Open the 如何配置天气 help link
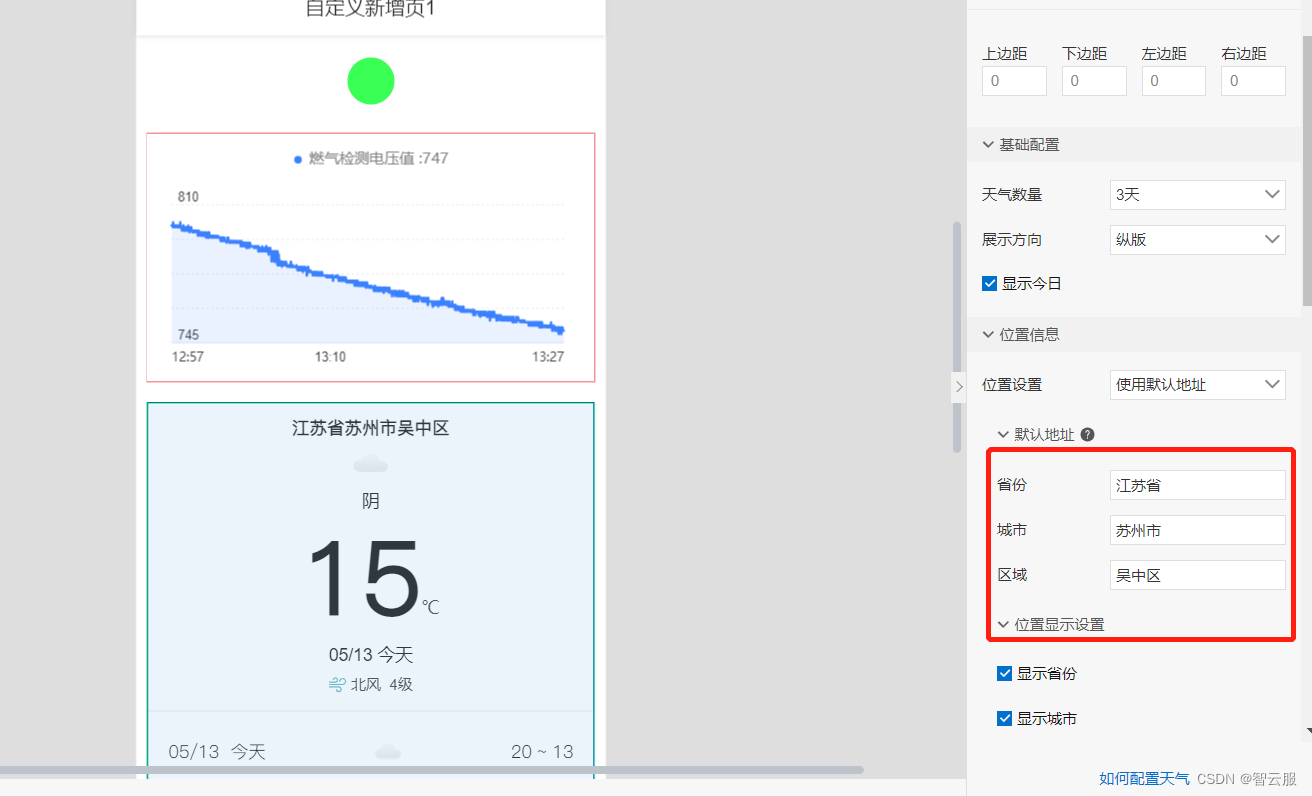The height and width of the screenshot is (796, 1312). click(x=1145, y=778)
